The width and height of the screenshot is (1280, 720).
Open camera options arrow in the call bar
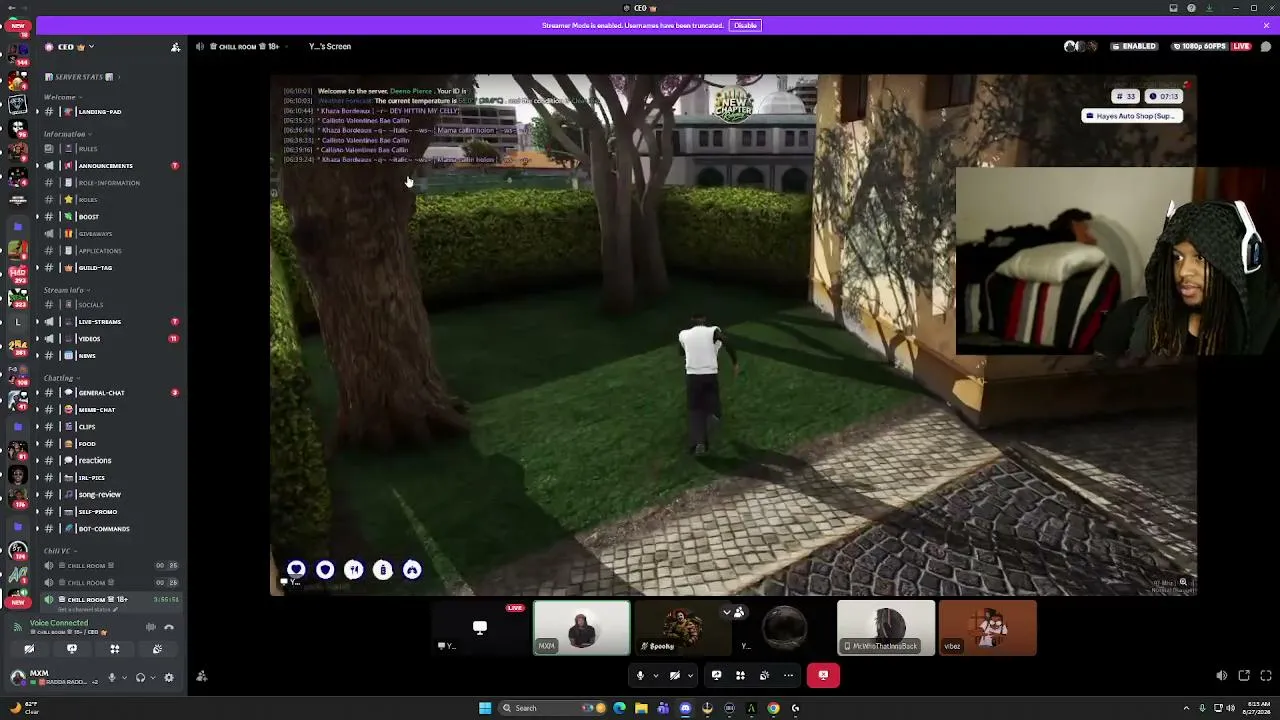pyautogui.click(x=690, y=676)
